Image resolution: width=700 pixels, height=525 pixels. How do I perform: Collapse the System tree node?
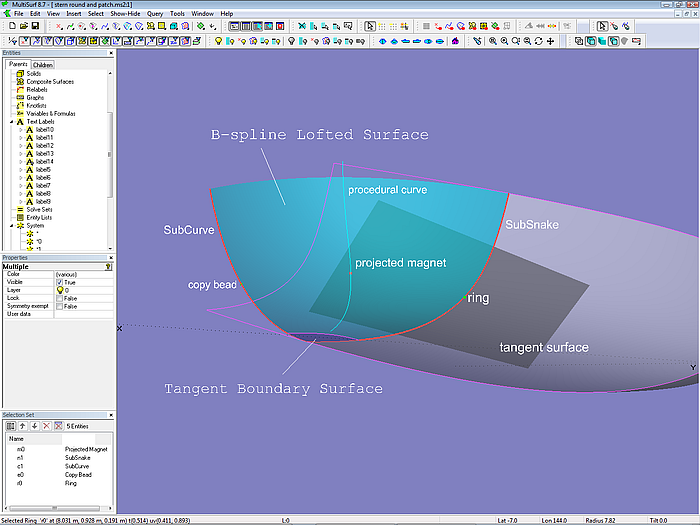10,225
